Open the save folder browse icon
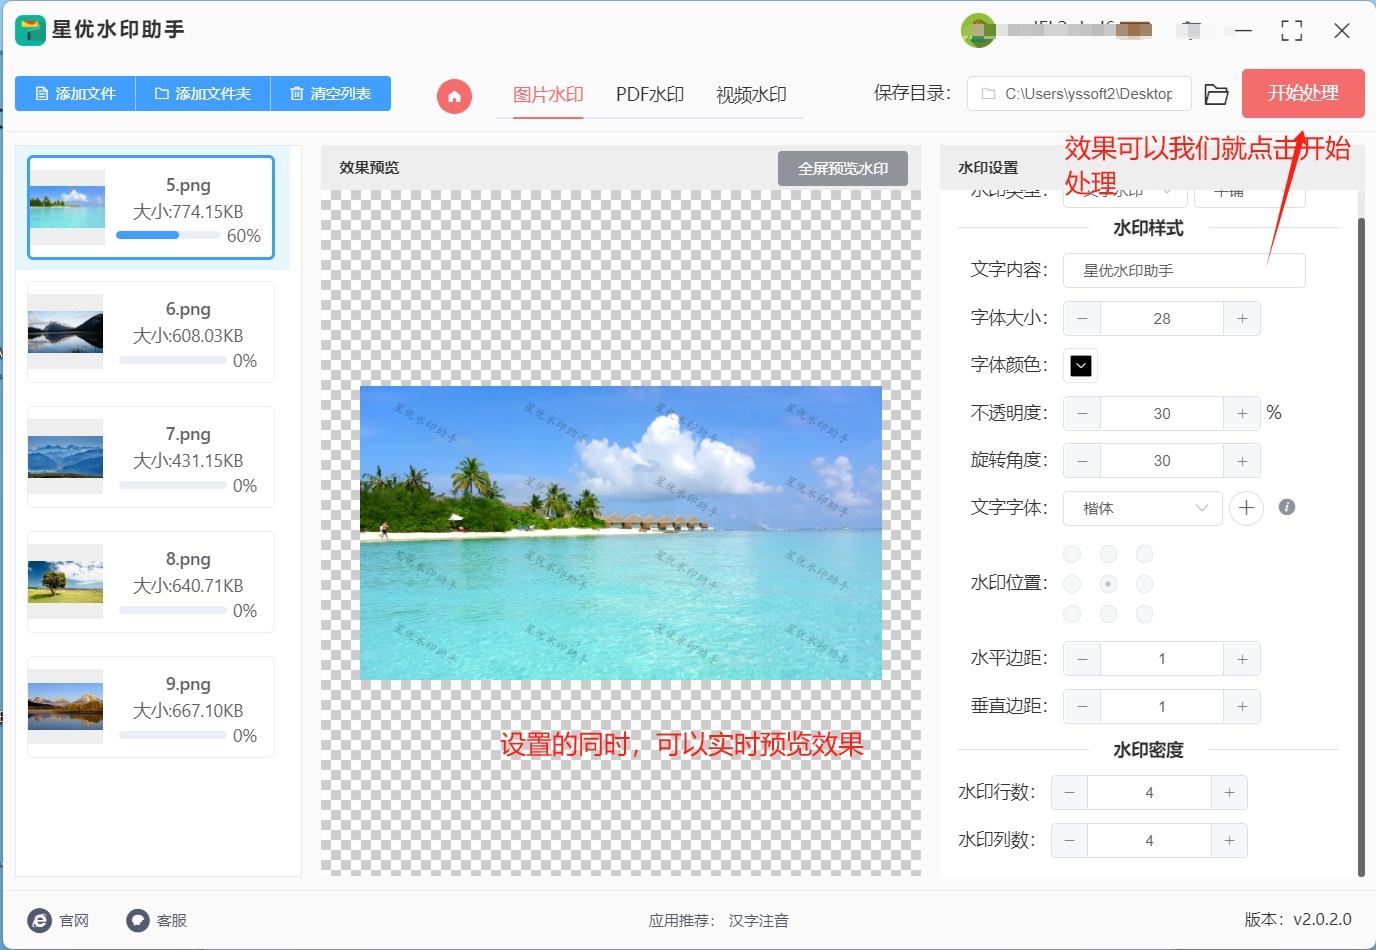The width and height of the screenshot is (1376, 950). [1216, 94]
